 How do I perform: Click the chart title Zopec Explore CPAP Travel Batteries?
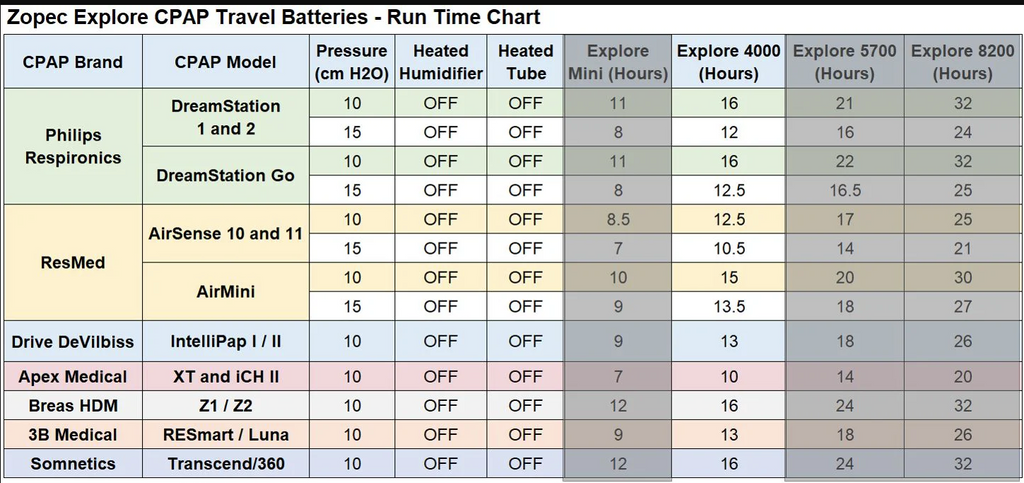click(x=273, y=17)
